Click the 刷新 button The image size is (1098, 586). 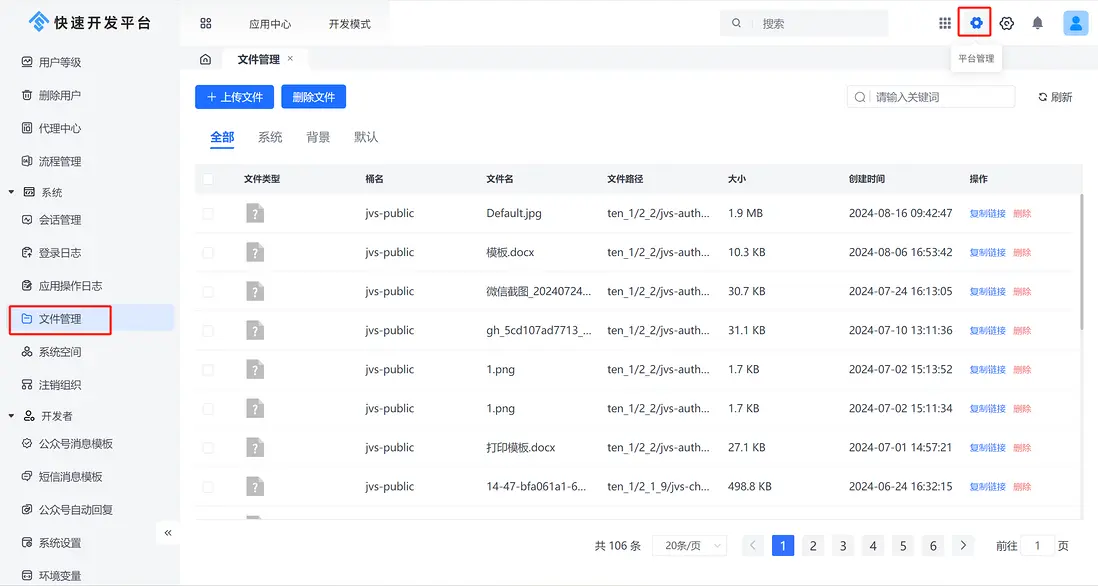click(1055, 97)
